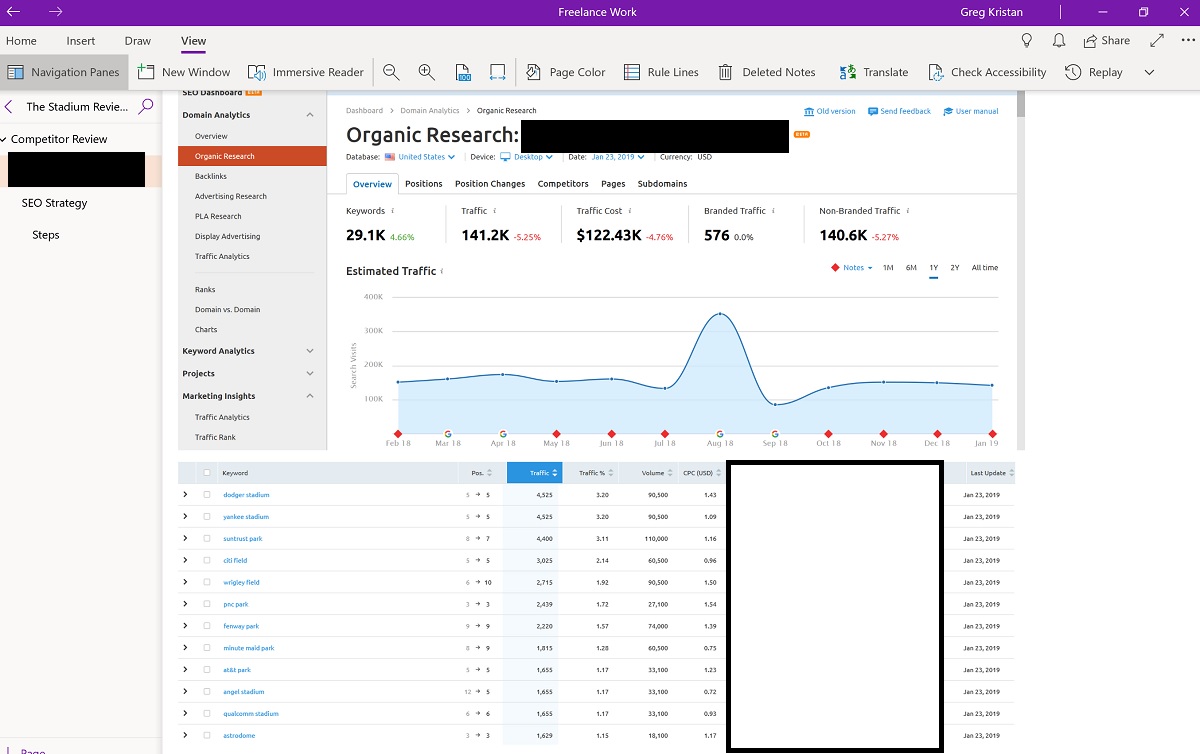
Task: Tick the select-all checkbox in table header
Action: pos(207,473)
